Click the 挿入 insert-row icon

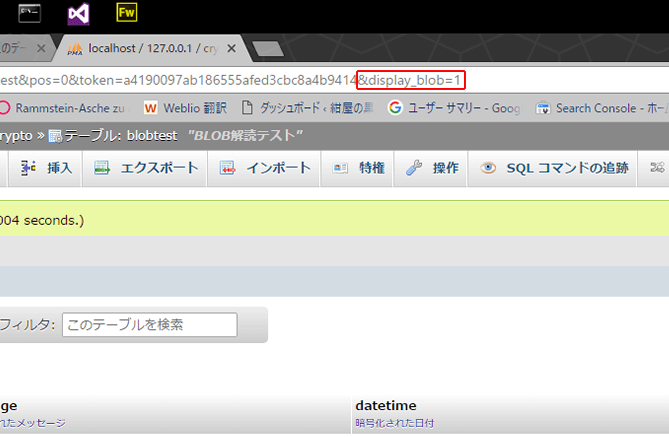point(28,168)
